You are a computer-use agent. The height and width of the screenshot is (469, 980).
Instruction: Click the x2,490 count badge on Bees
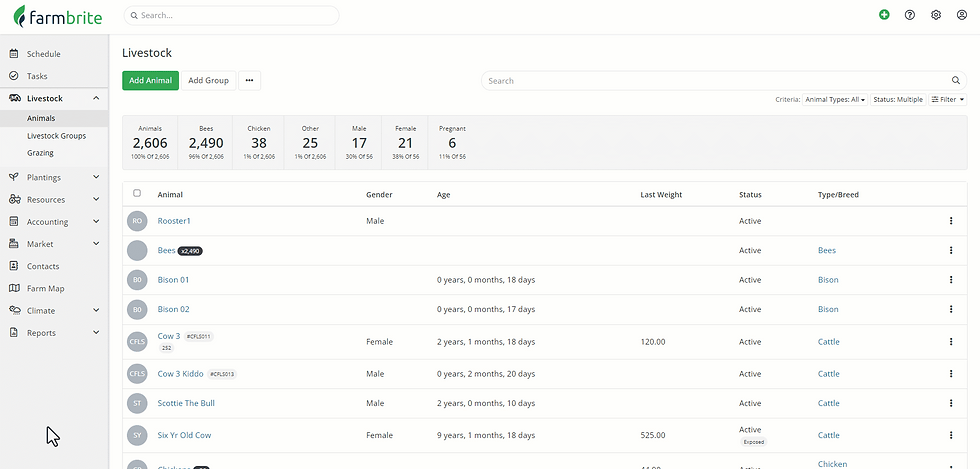[x=190, y=251]
